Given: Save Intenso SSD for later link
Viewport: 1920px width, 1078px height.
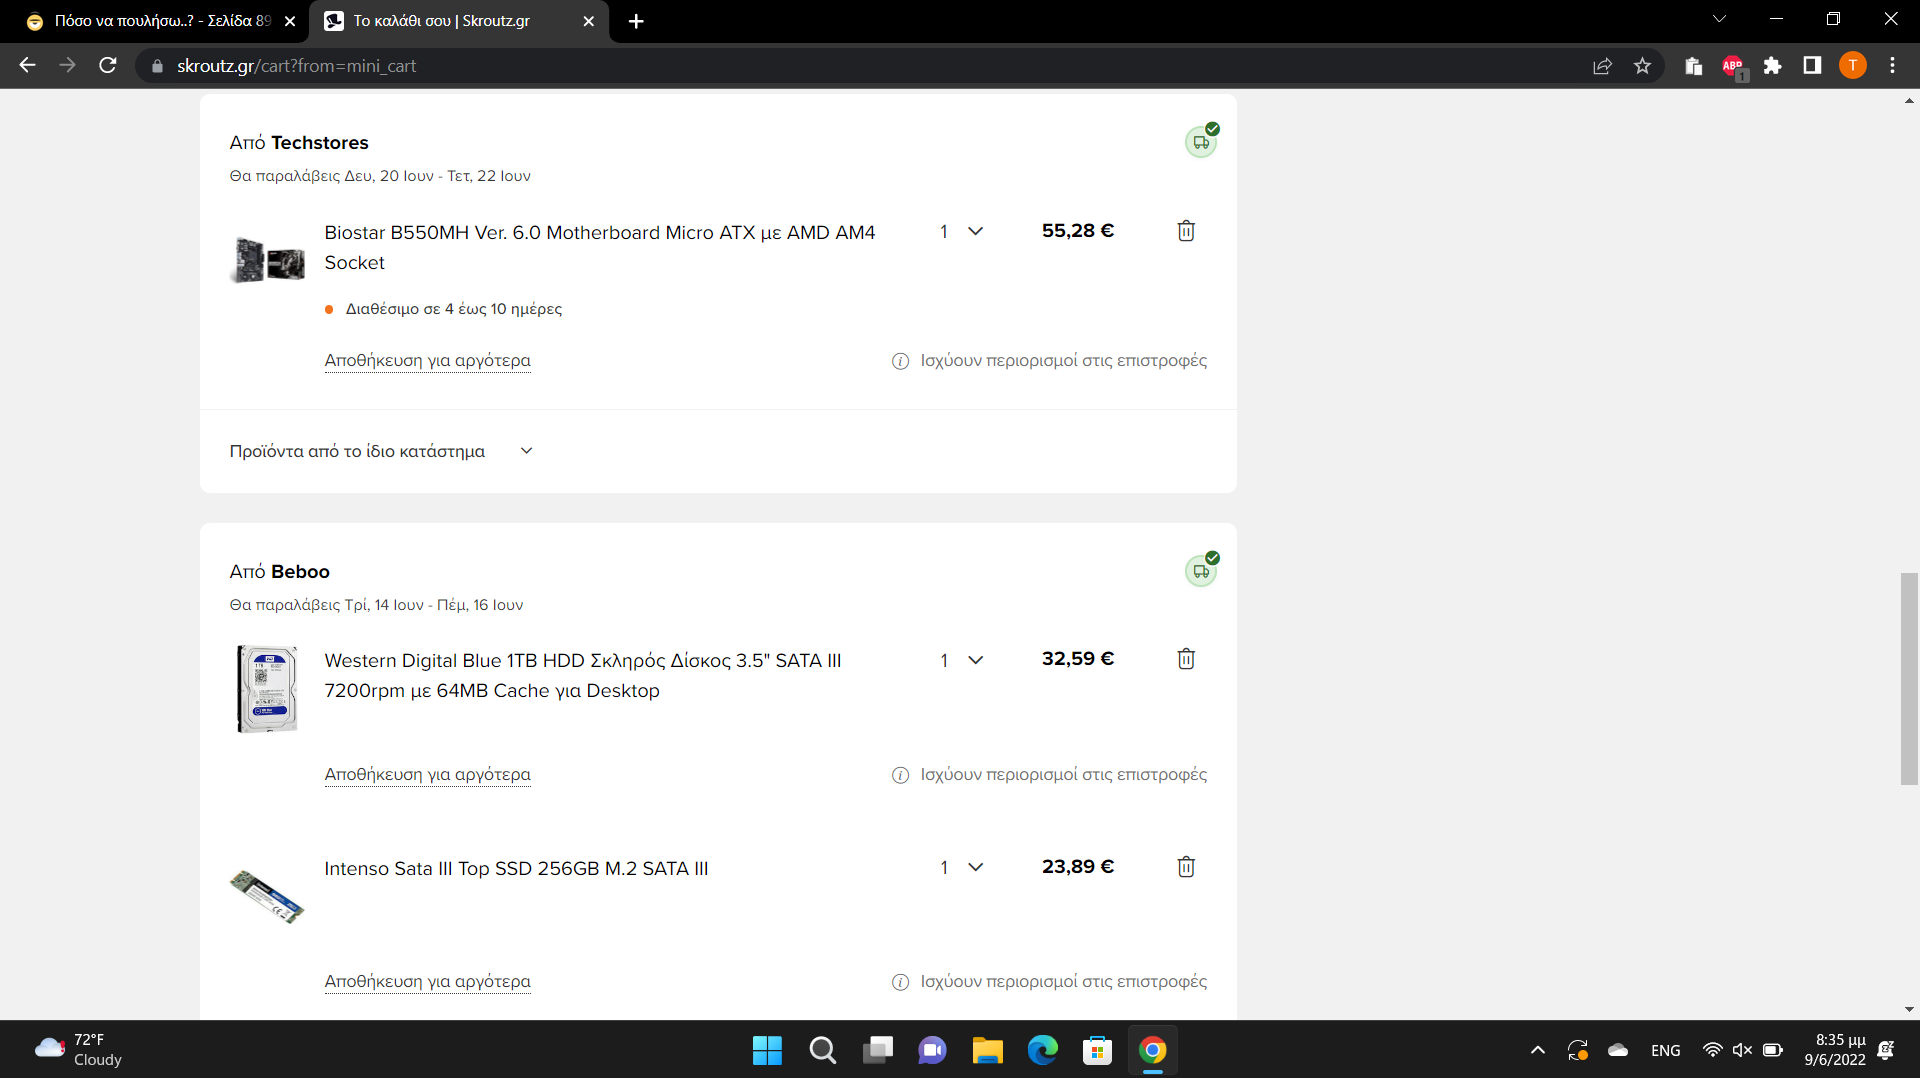Looking at the screenshot, I should 427,982.
